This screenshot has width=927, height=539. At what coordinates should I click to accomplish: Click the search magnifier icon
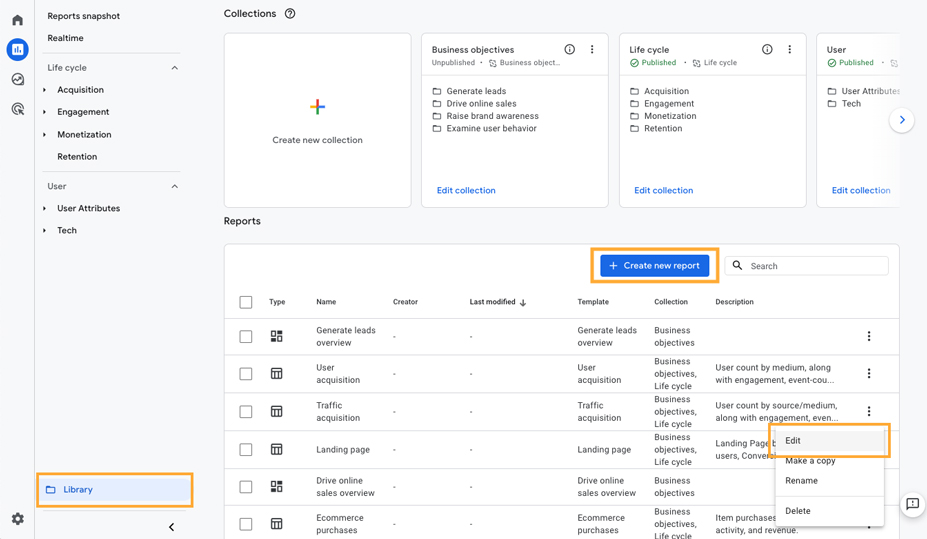[737, 265]
